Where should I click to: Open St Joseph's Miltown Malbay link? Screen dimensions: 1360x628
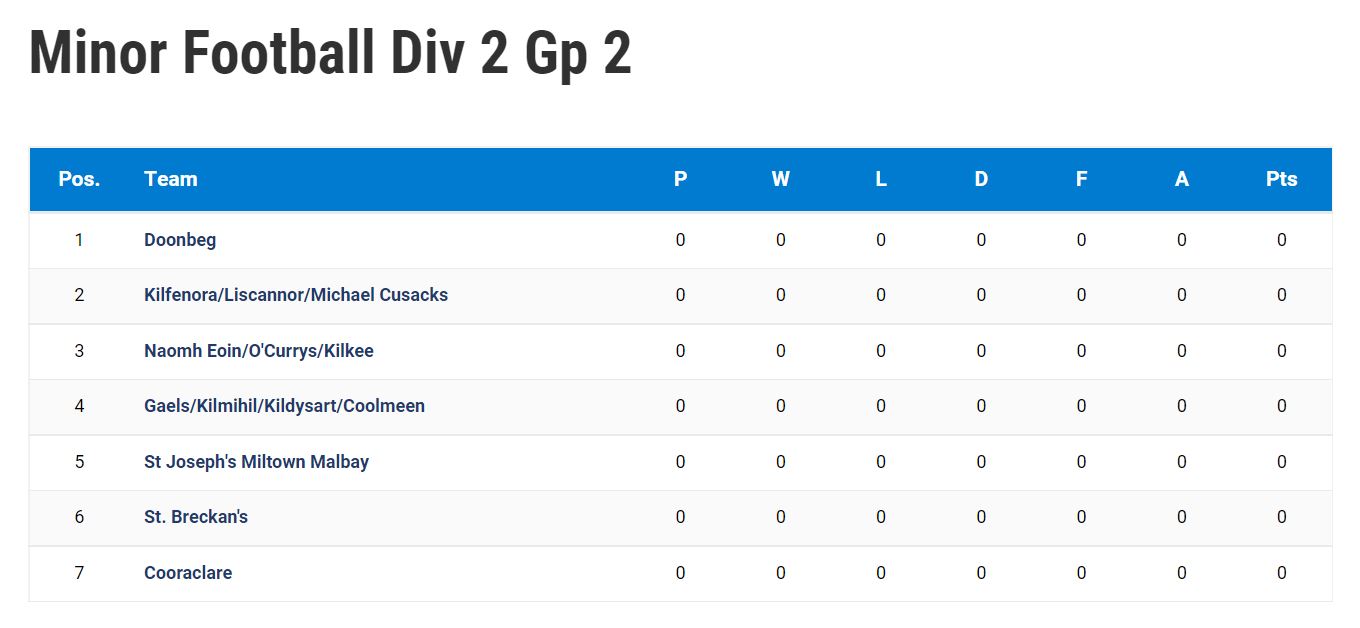pyautogui.click(x=256, y=462)
